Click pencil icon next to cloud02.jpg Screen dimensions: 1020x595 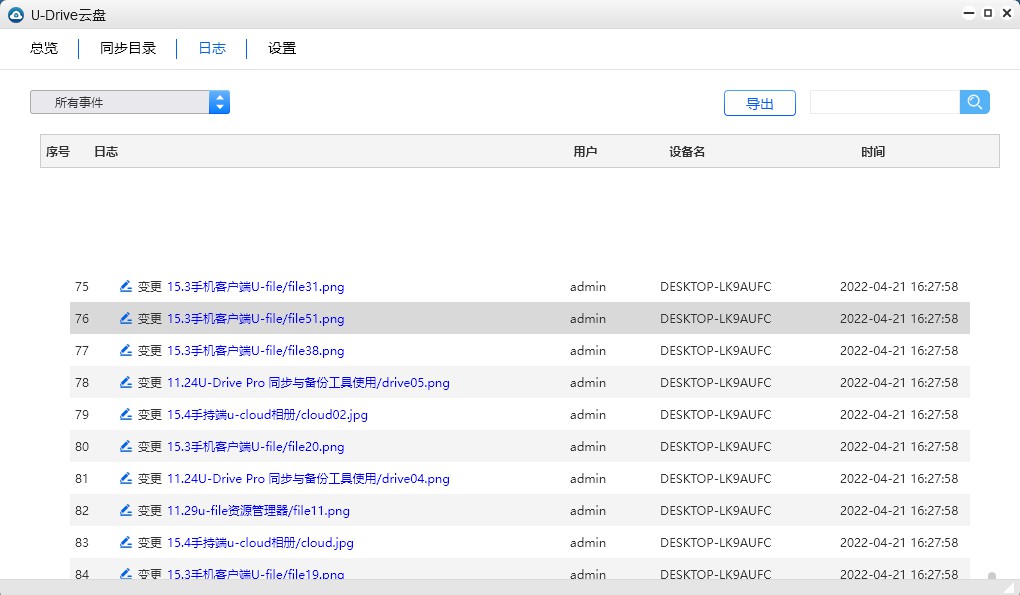(x=125, y=414)
